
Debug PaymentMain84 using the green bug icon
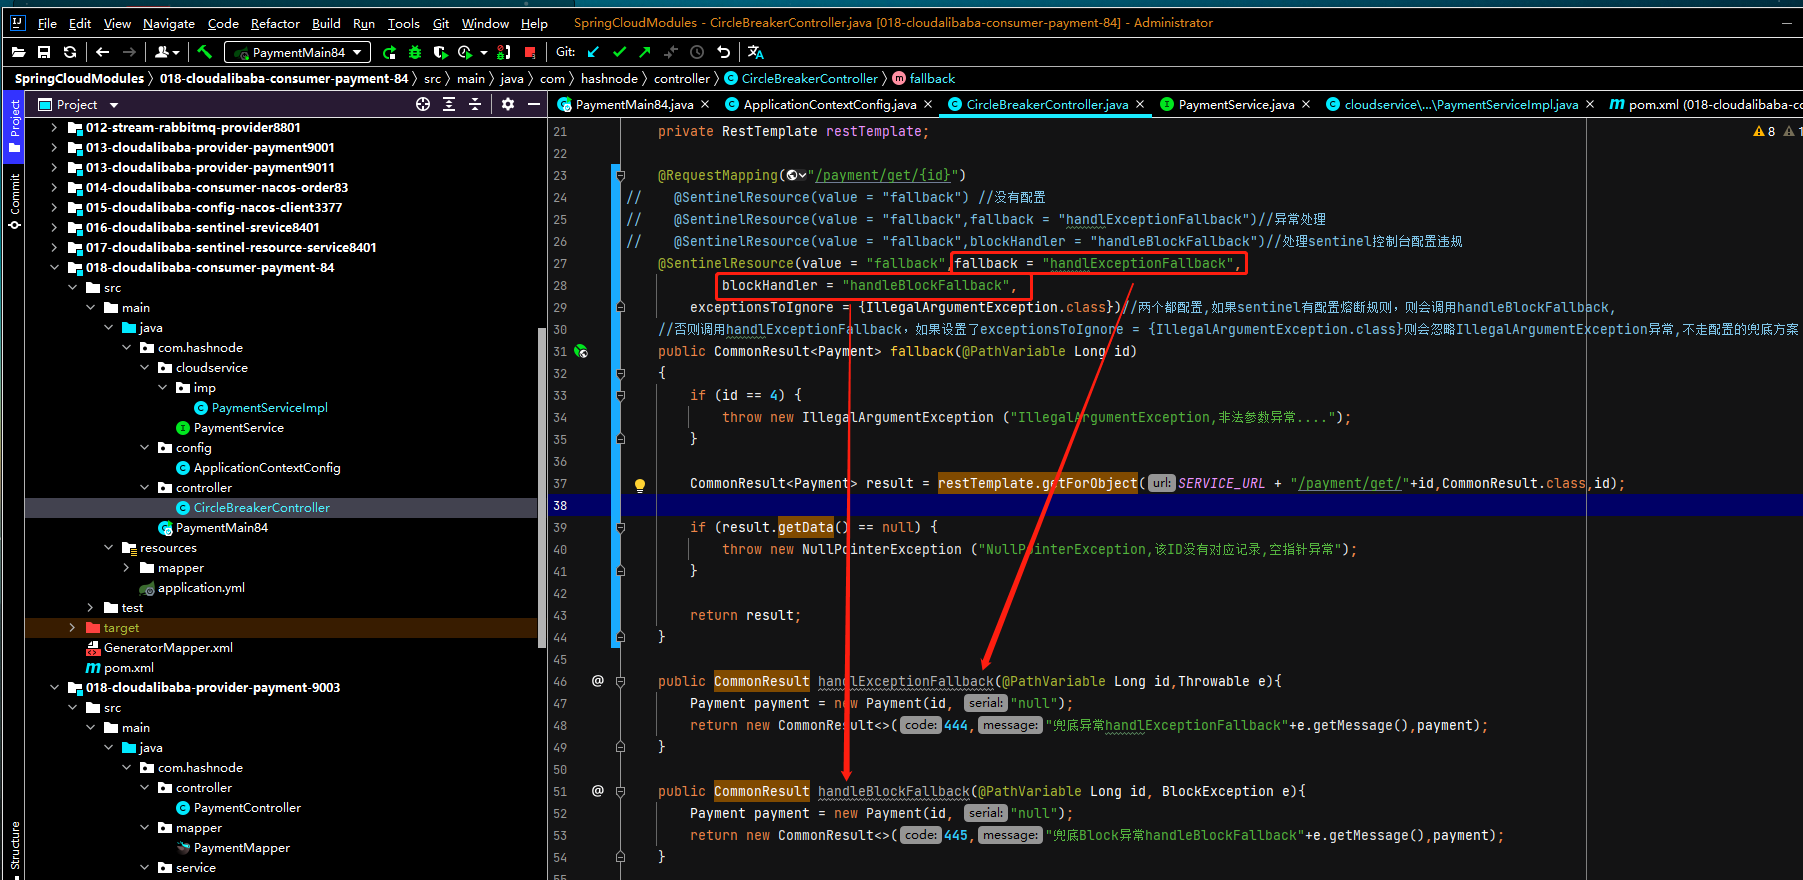415,52
